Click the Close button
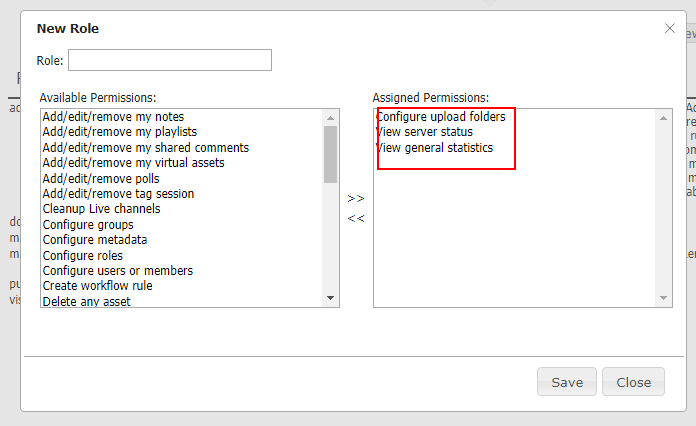This screenshot has height=426, width=696. coord(633,382)
